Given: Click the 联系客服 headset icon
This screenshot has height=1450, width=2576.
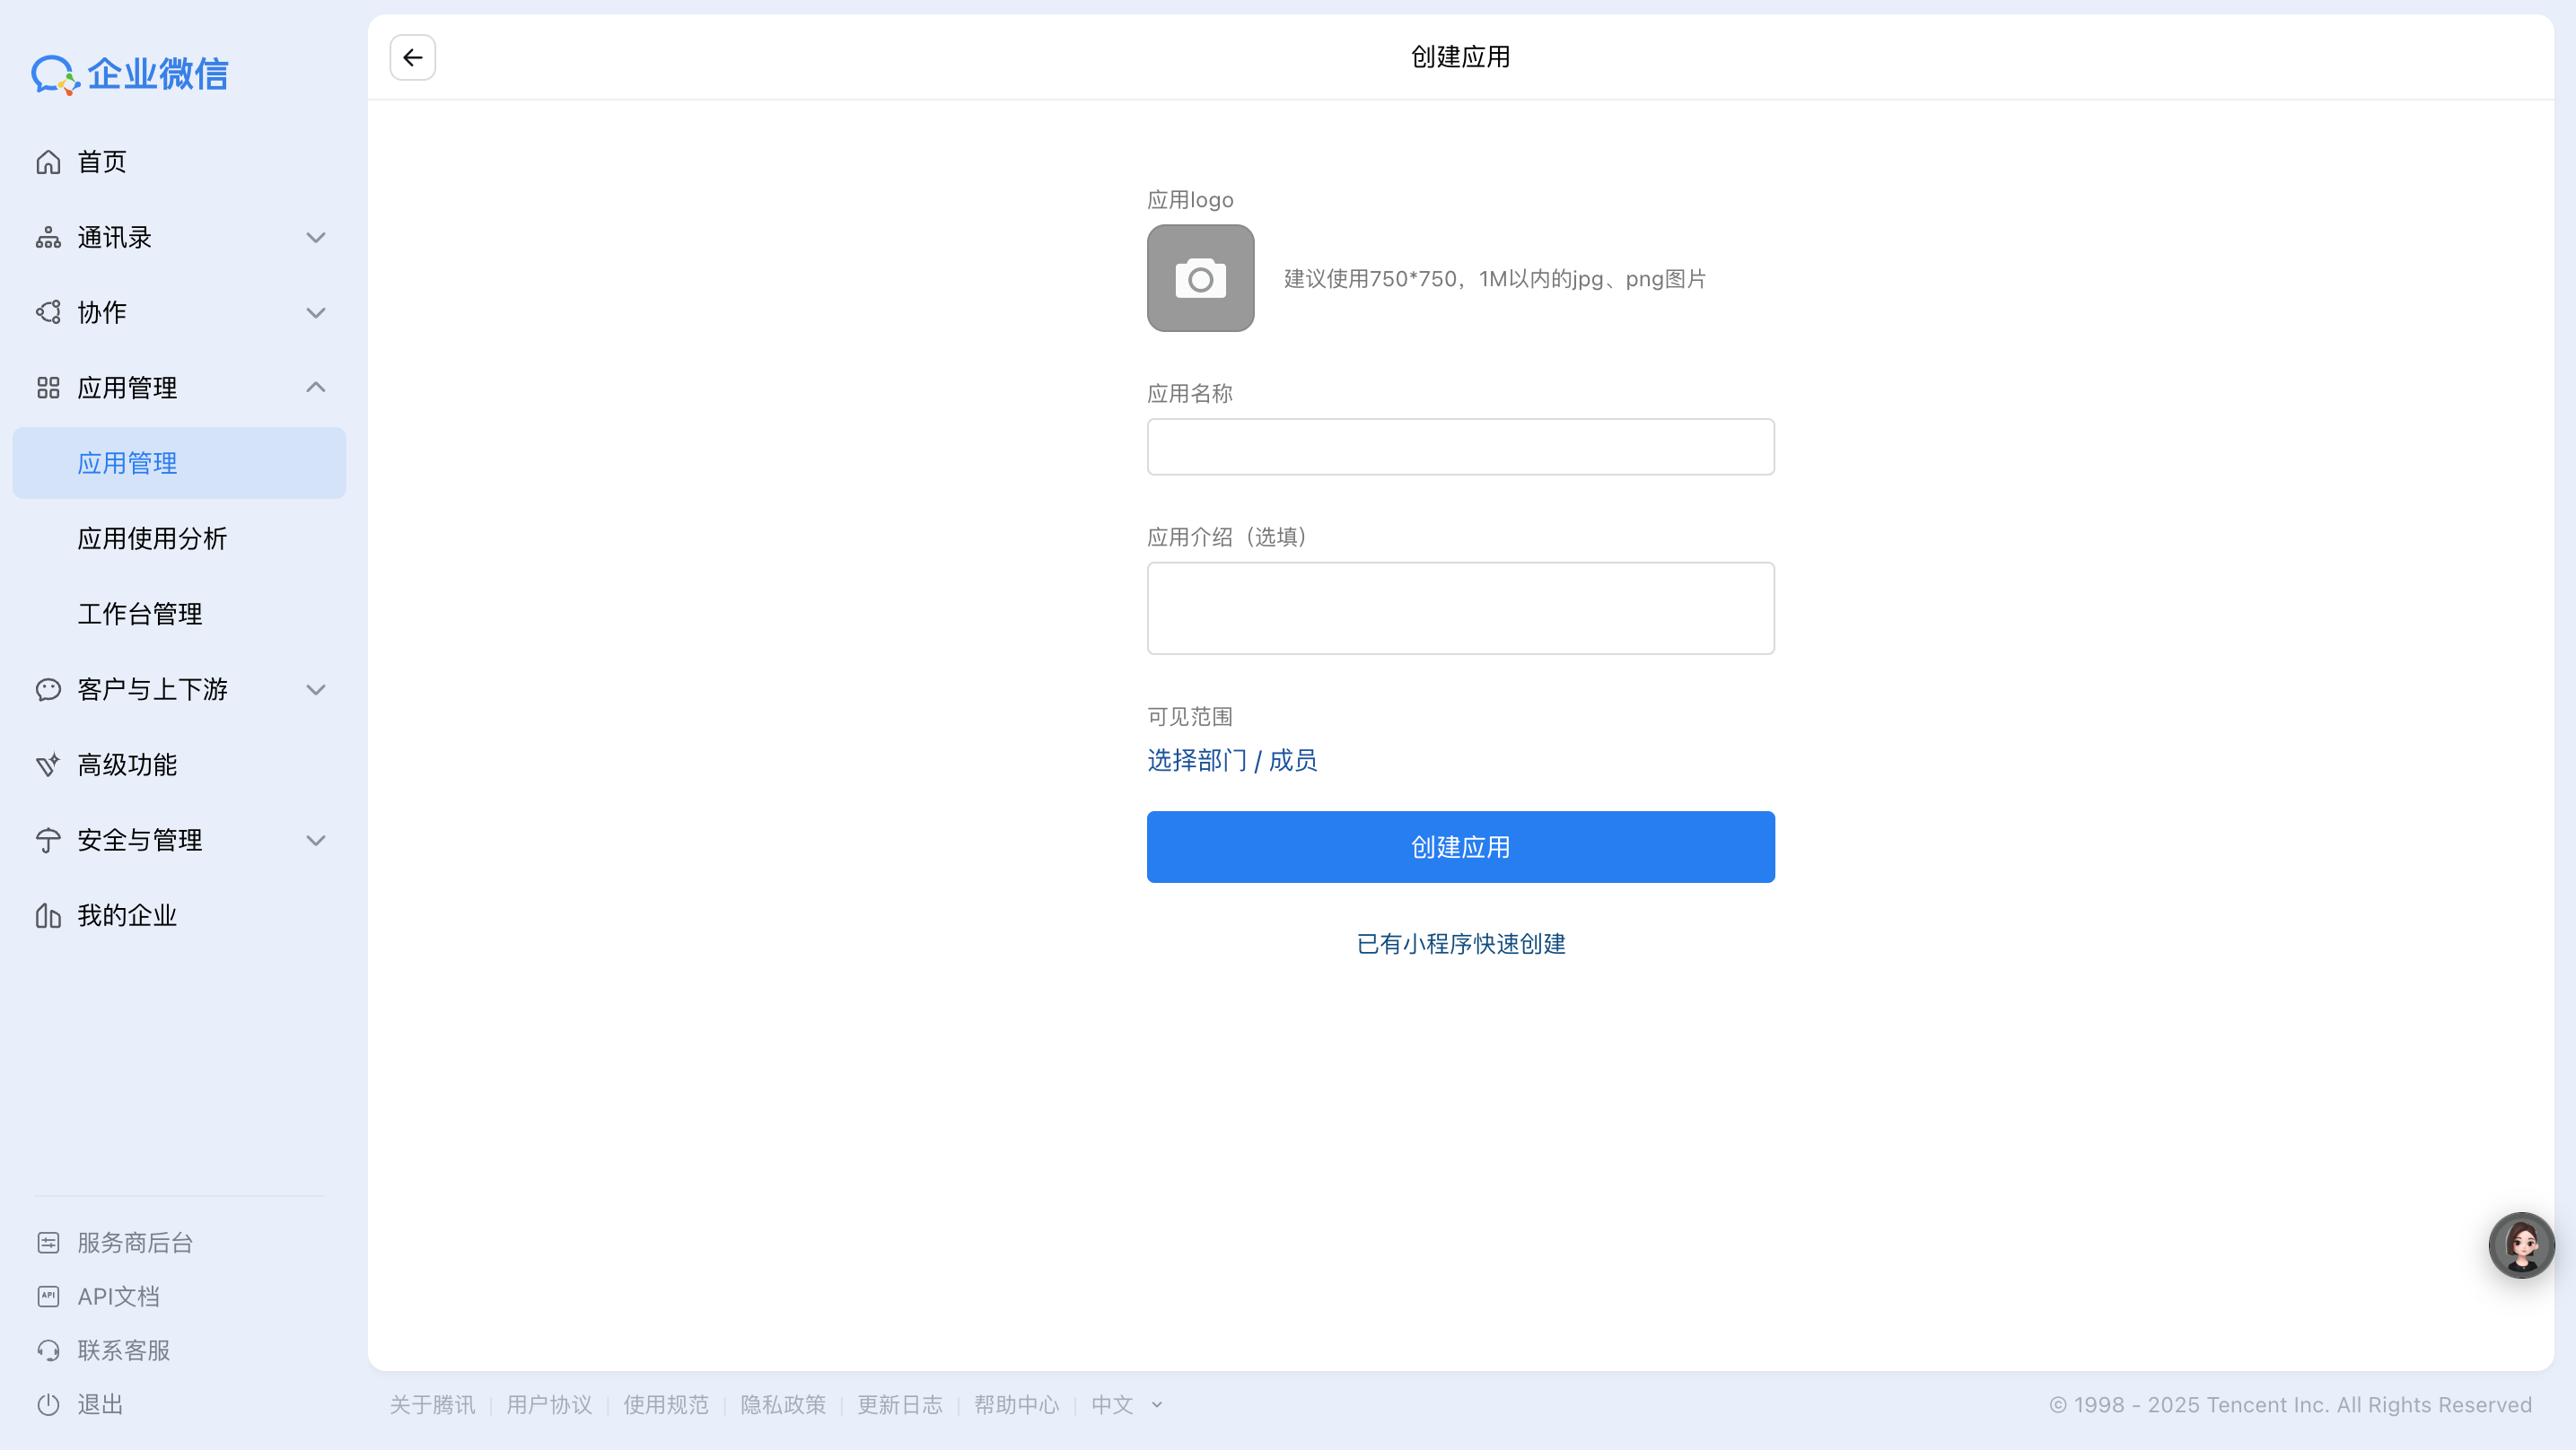Looking at the screenshot, I should coord(48,1351).
